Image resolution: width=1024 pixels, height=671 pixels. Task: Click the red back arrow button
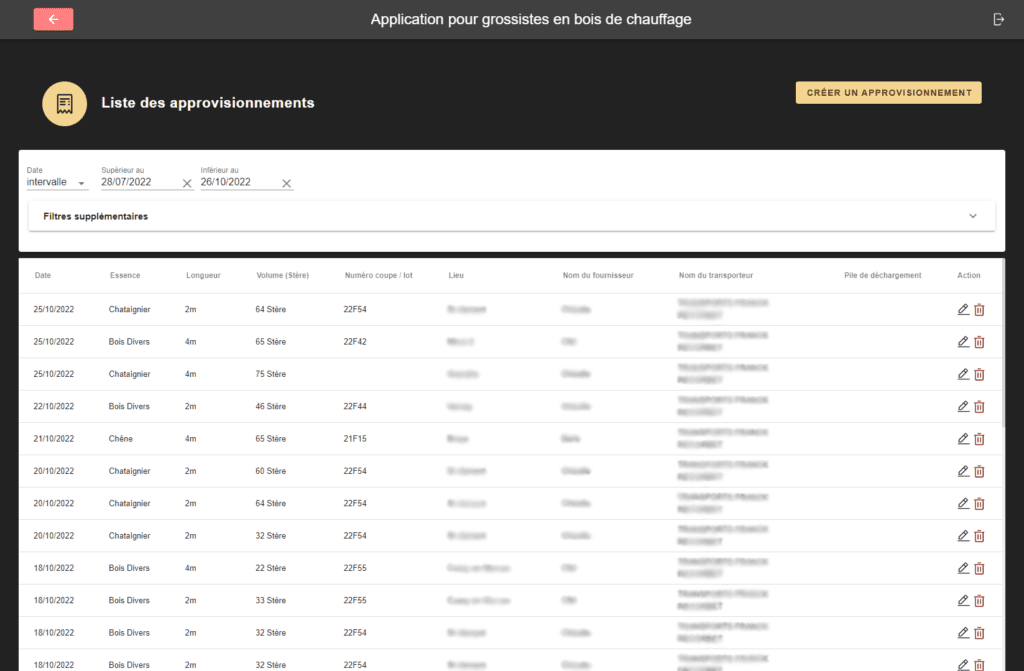click(53, 19)
